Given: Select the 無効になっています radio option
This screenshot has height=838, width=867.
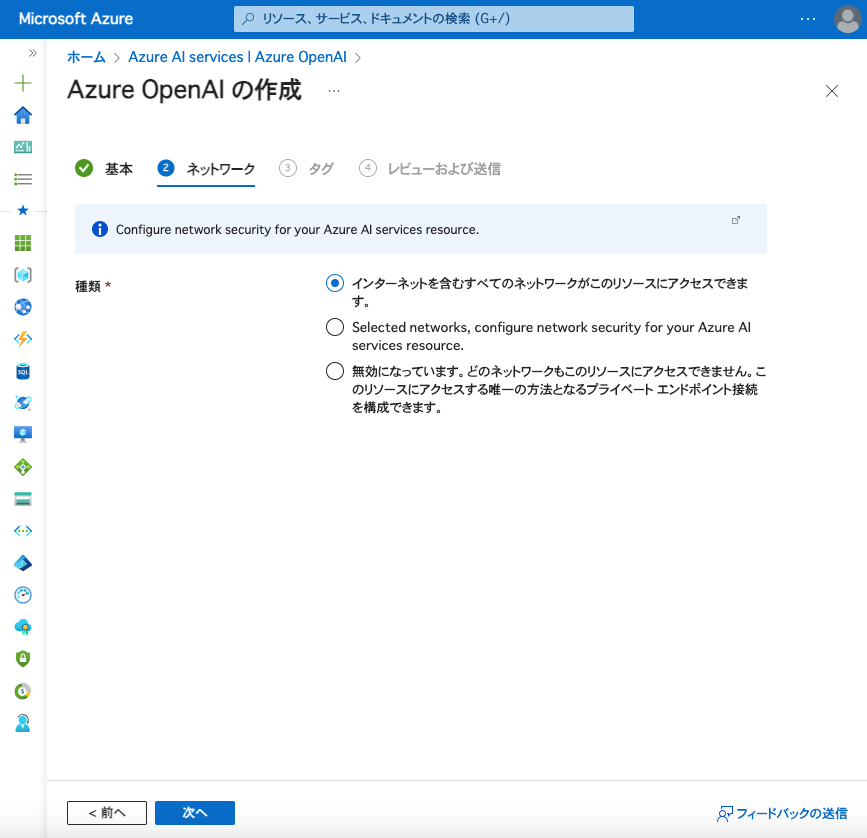Looking at the screenshot, I should (335, 371).
